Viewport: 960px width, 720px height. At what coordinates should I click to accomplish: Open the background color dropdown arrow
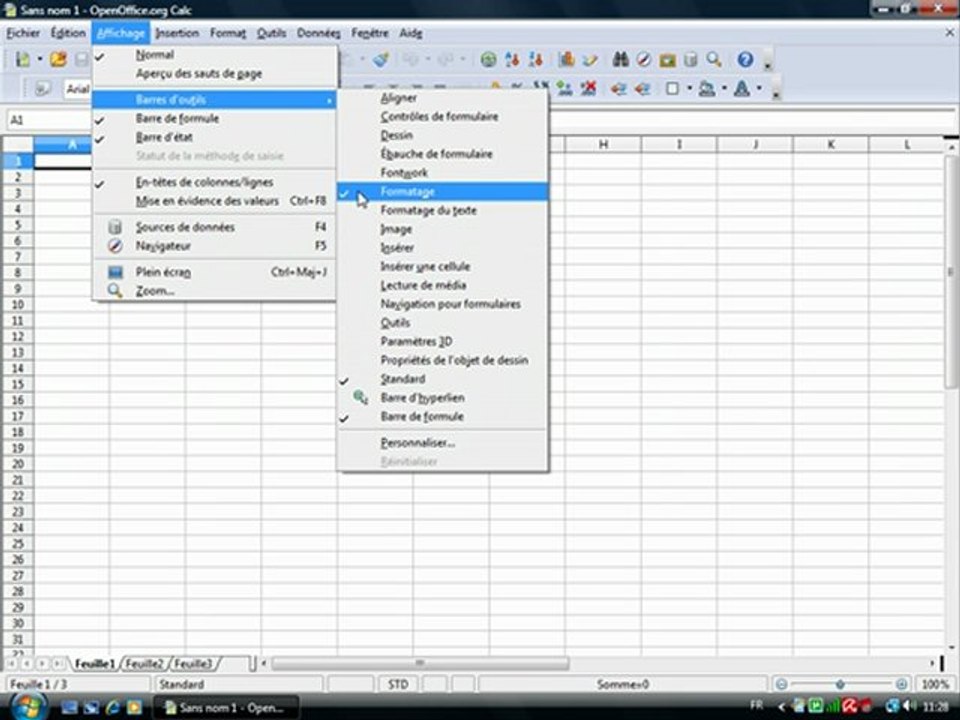click(724, 89)
